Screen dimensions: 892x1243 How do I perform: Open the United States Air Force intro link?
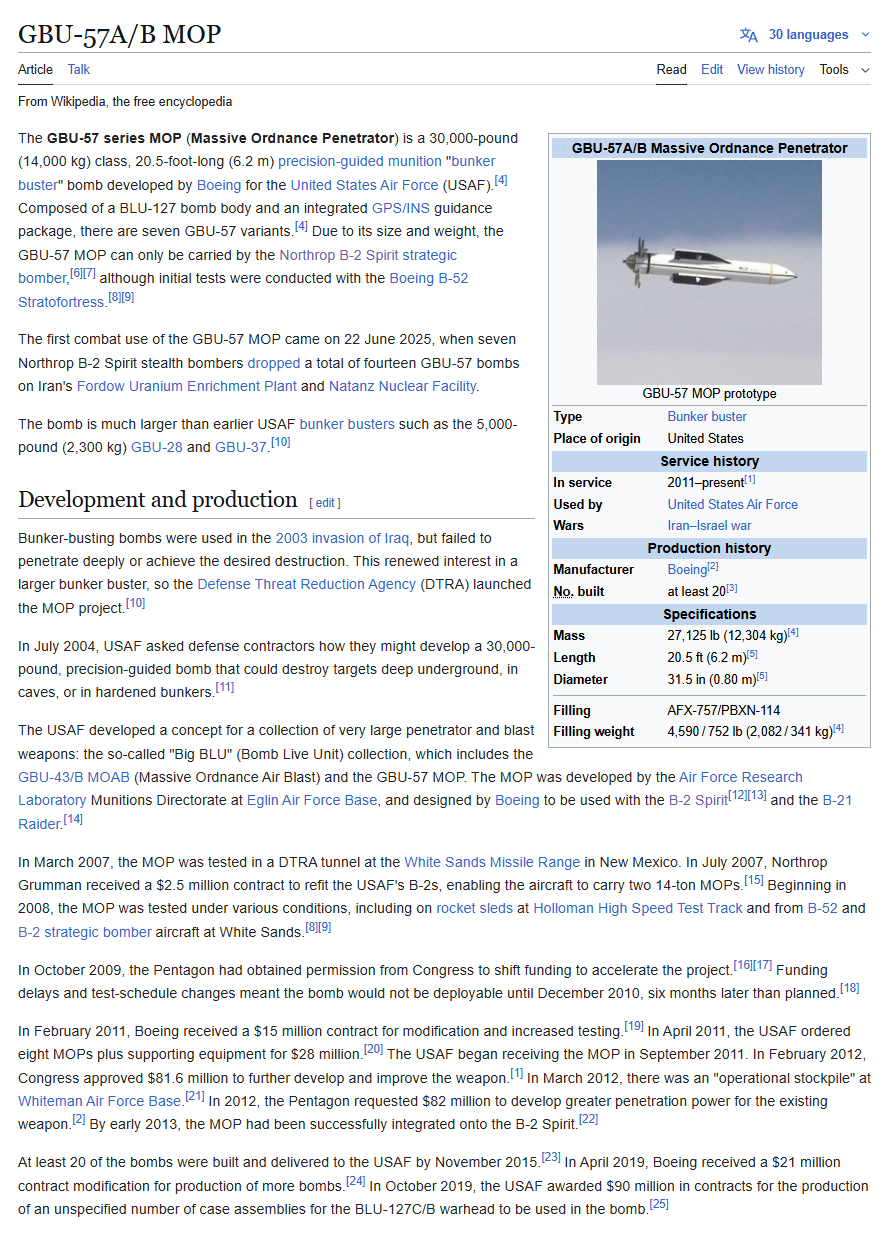[x=364, y=185]
